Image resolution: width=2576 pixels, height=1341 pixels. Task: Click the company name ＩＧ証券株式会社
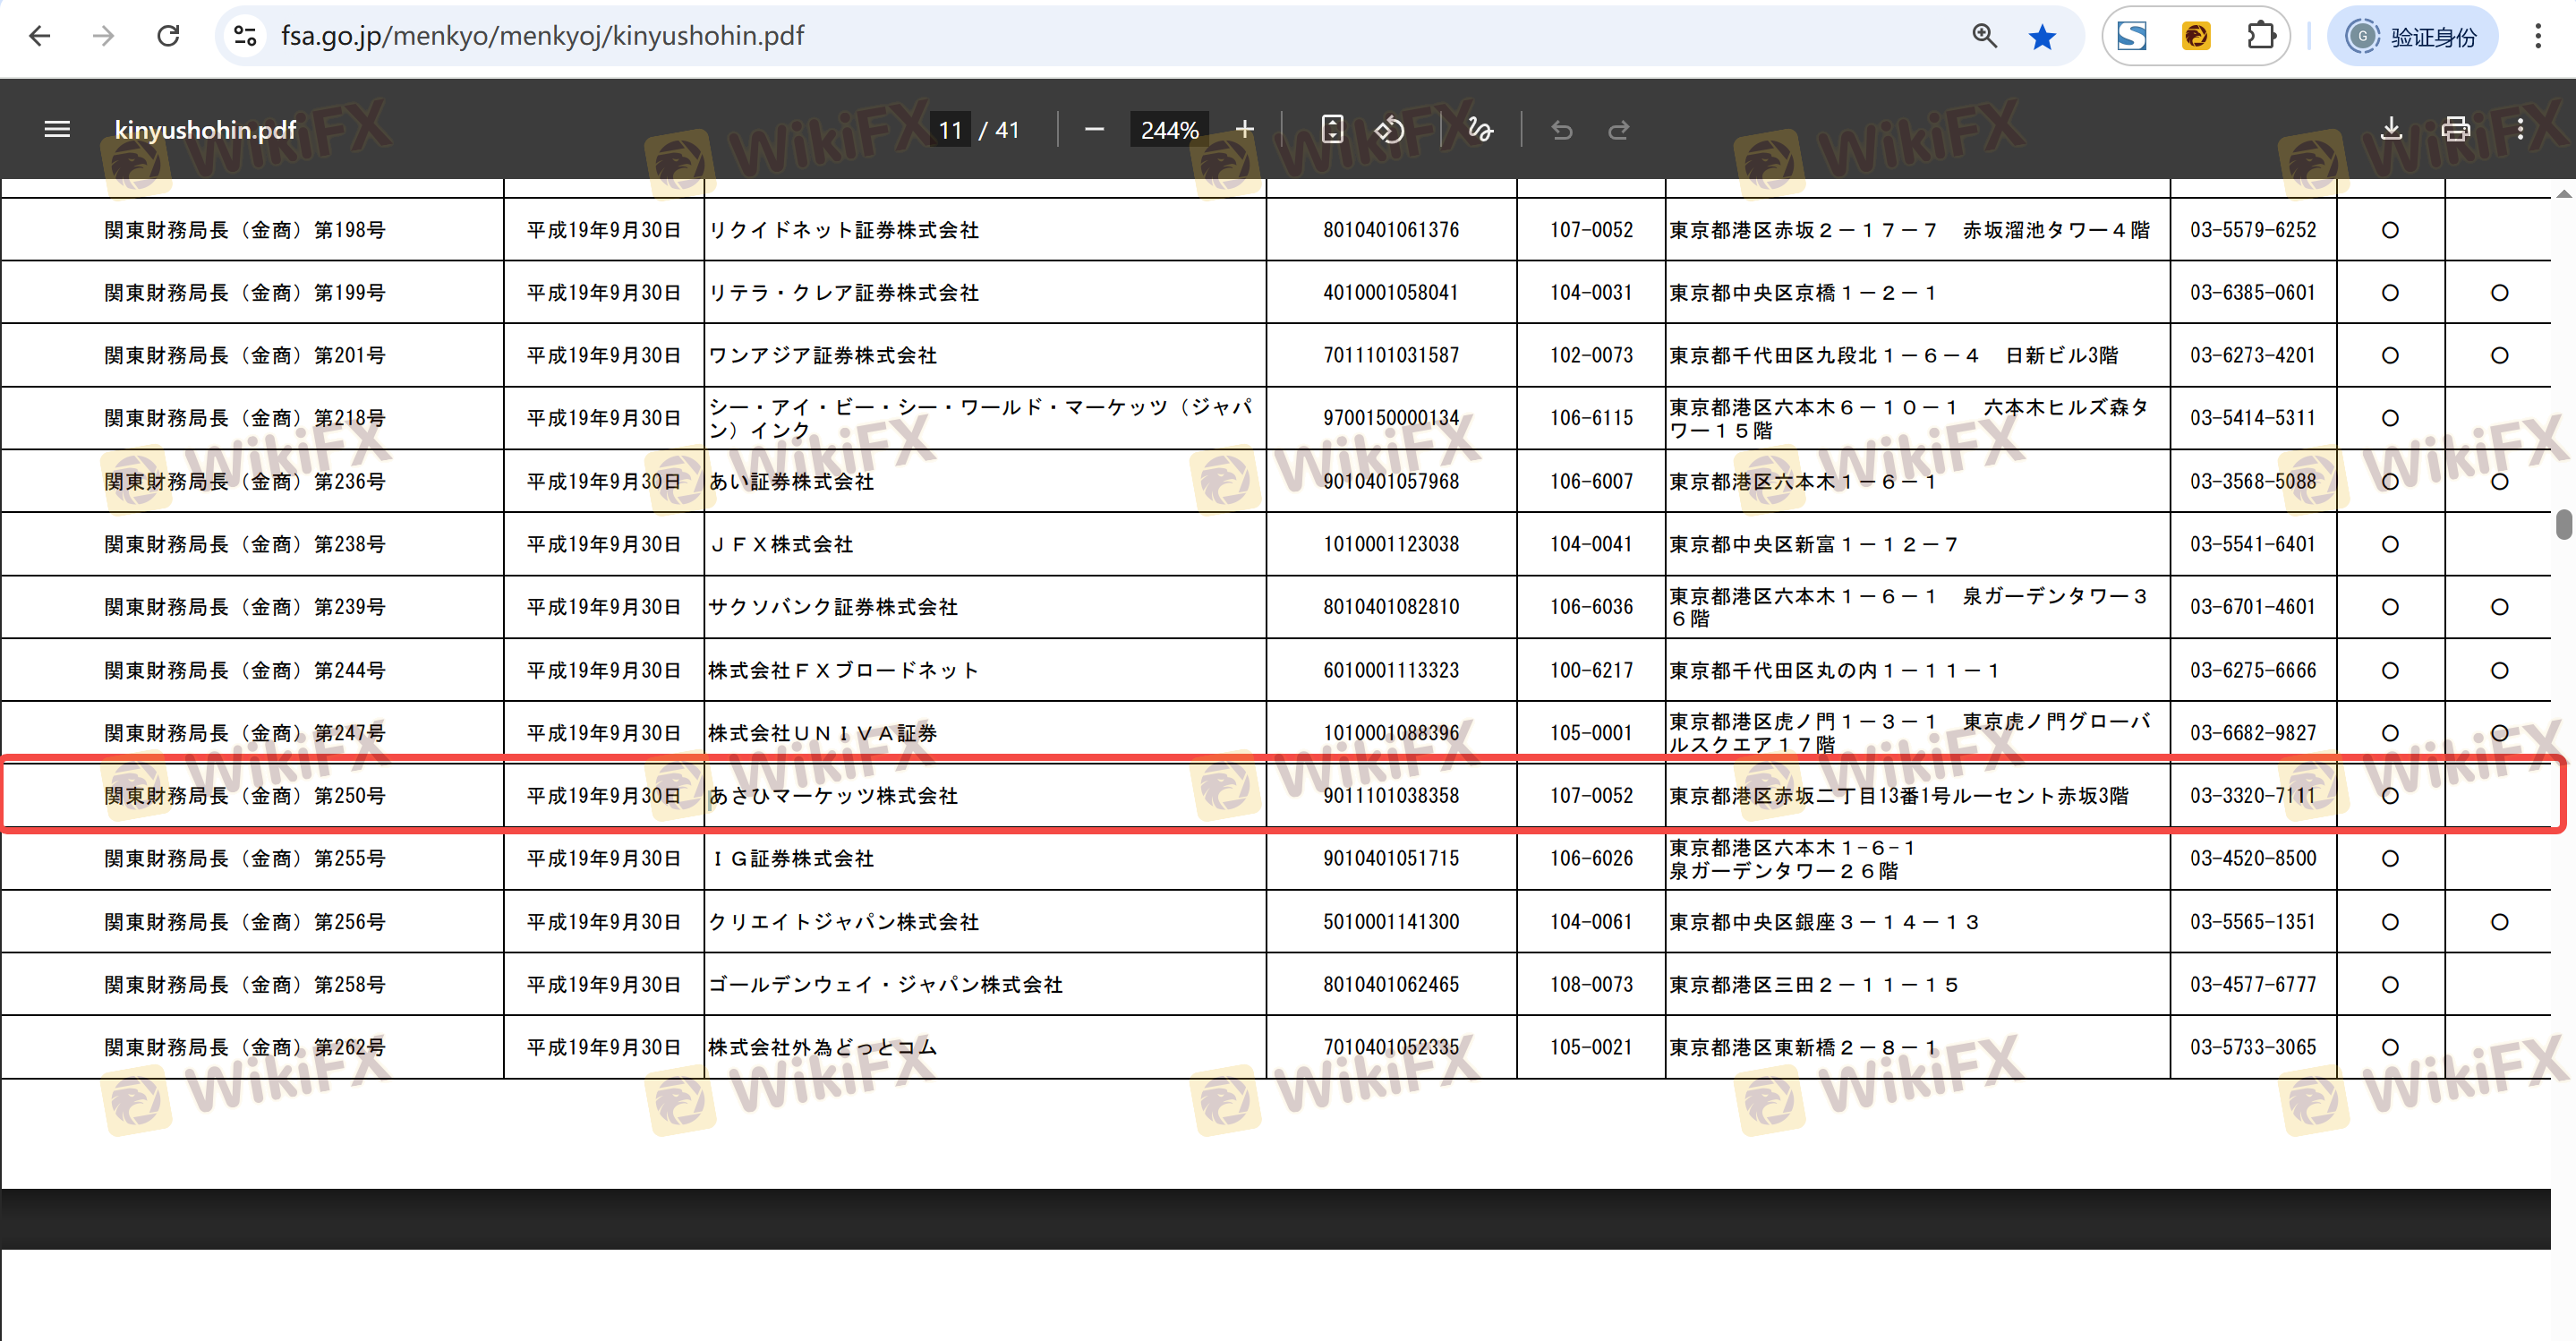[791, 859]
